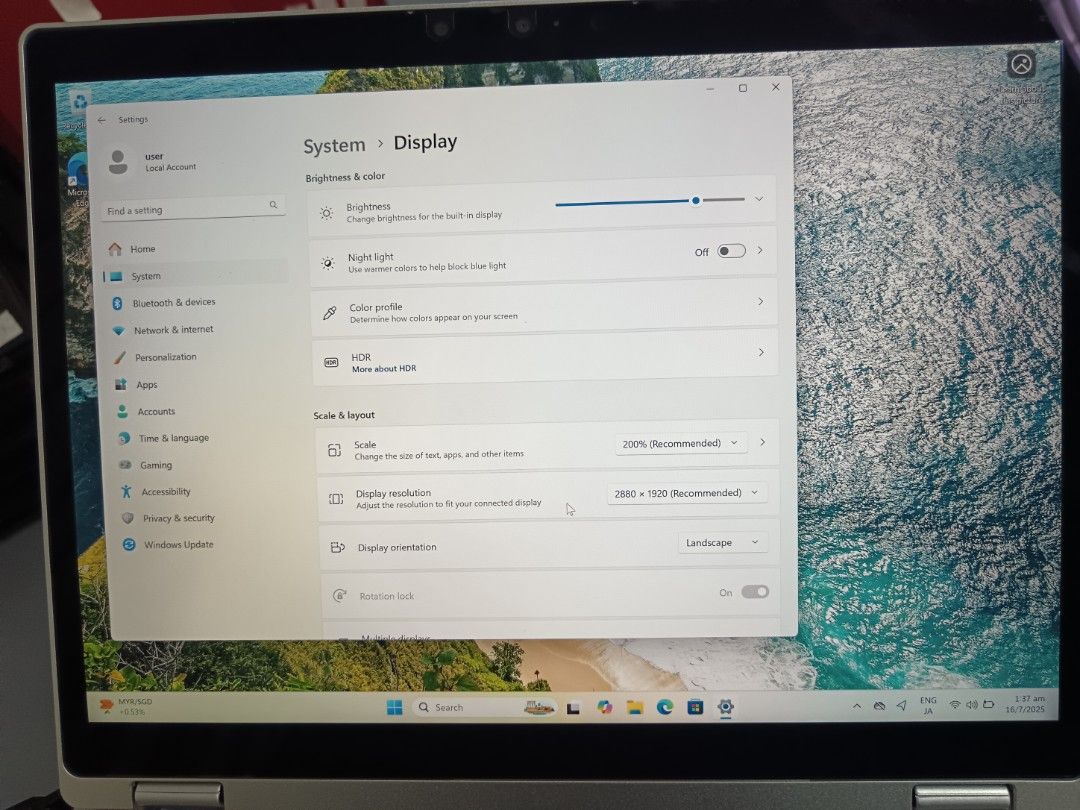The height and width of the screenshot is (810, 1080).
Task: Focus the Find a setting search box
Action: pyautogui.click(x=193, y=209)
